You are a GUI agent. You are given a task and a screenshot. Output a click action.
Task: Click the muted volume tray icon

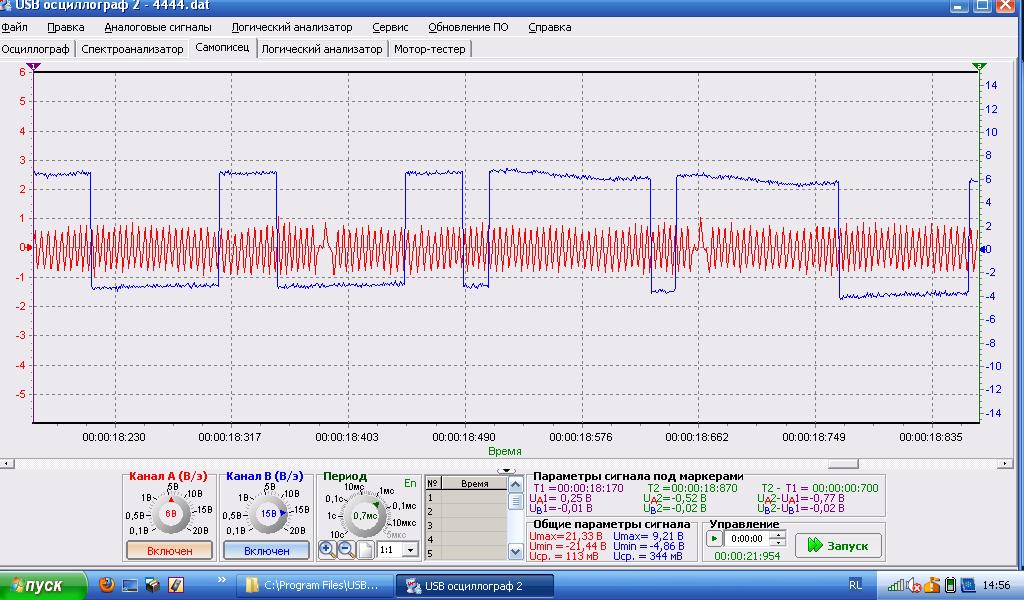tap(914, 586)
